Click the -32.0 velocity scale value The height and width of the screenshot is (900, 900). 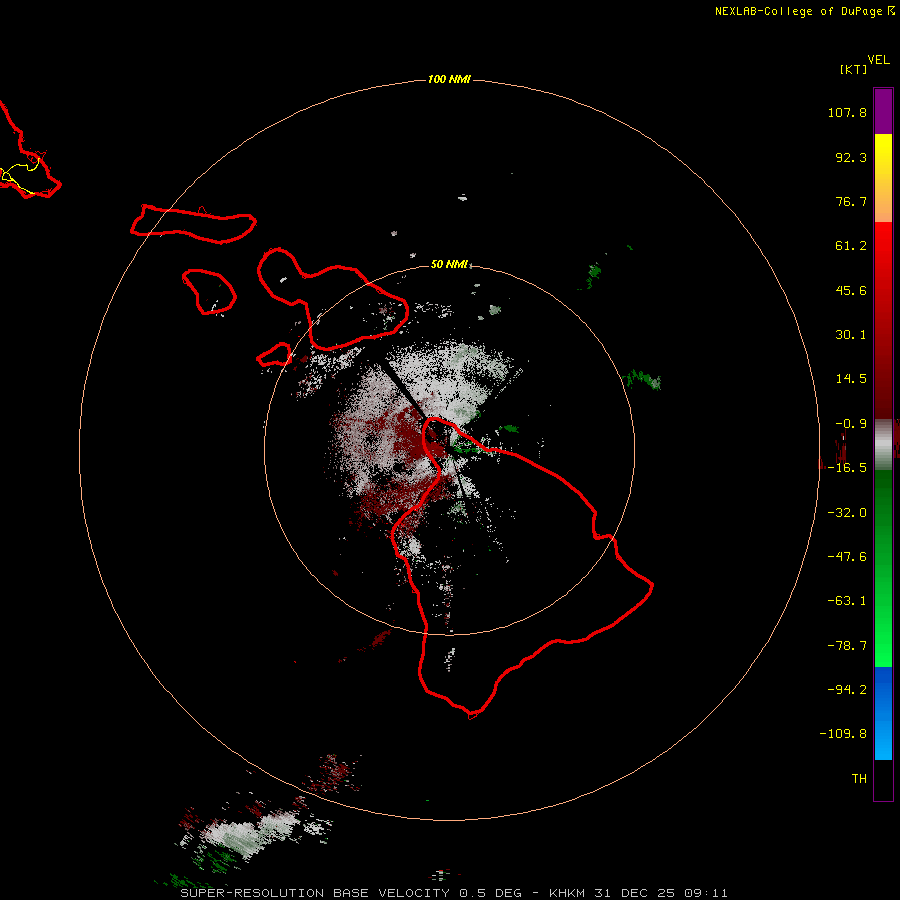[847, 513]
